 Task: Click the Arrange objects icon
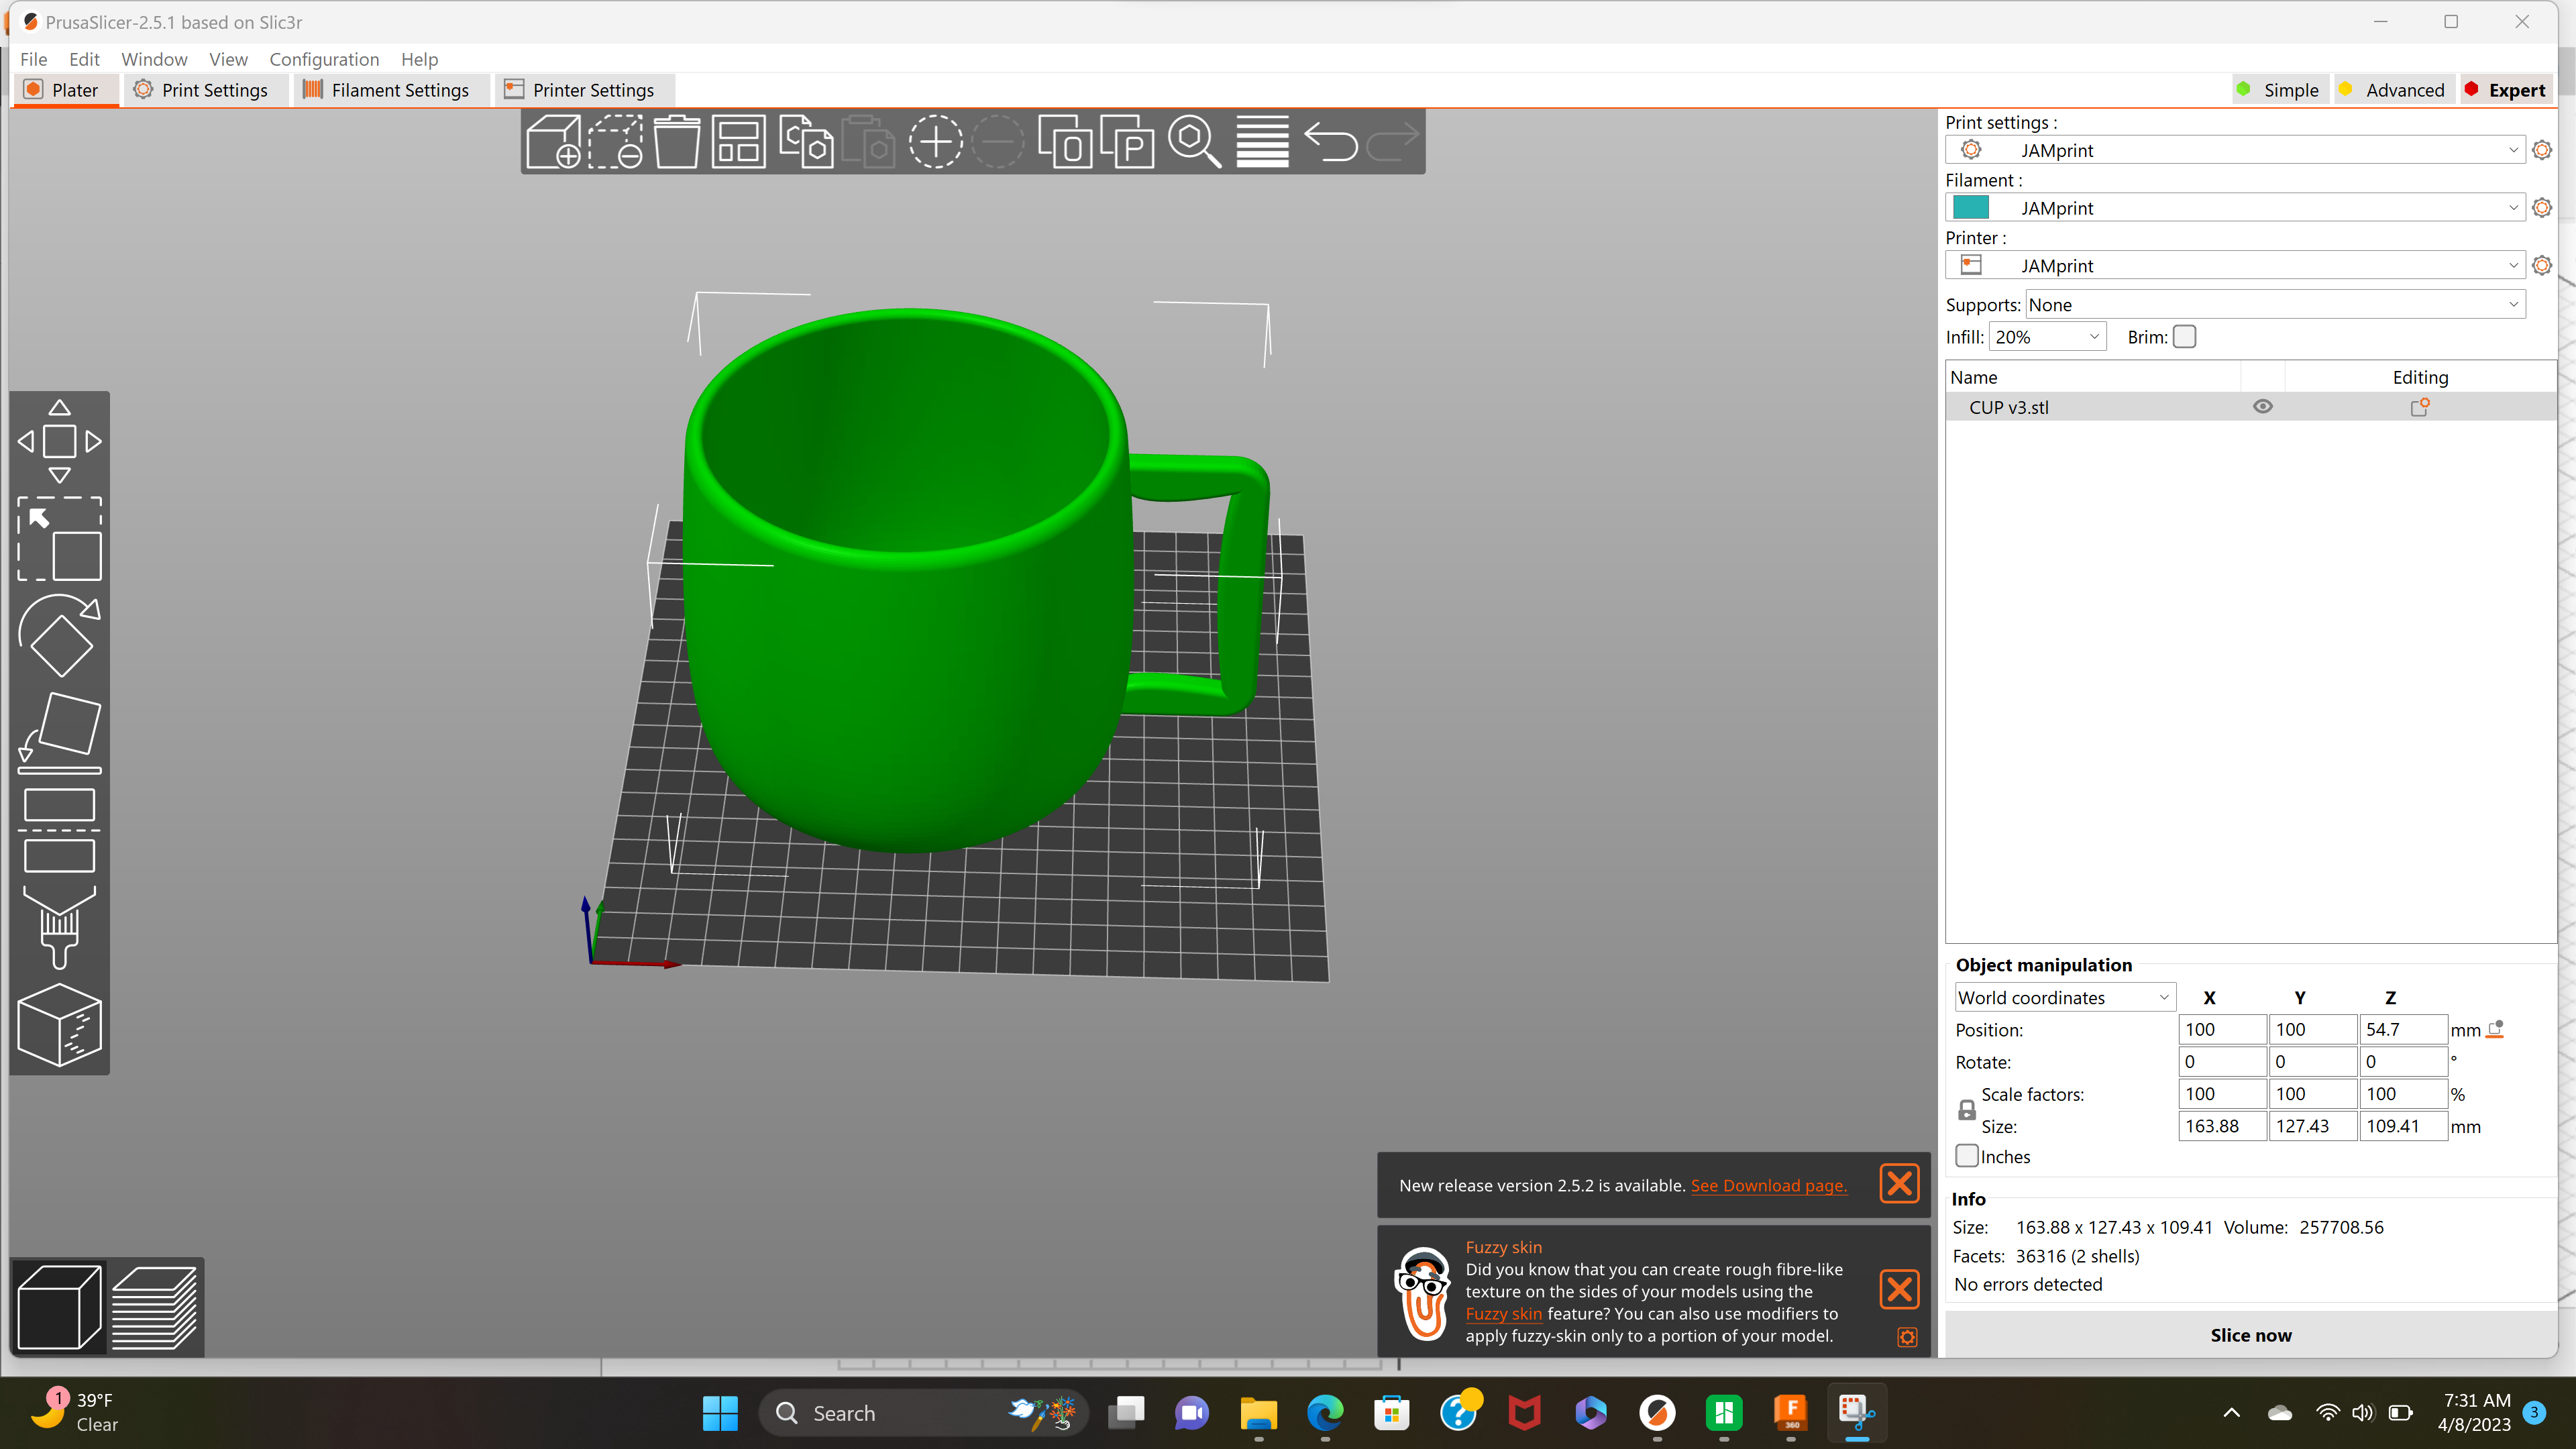pos(738,142)
